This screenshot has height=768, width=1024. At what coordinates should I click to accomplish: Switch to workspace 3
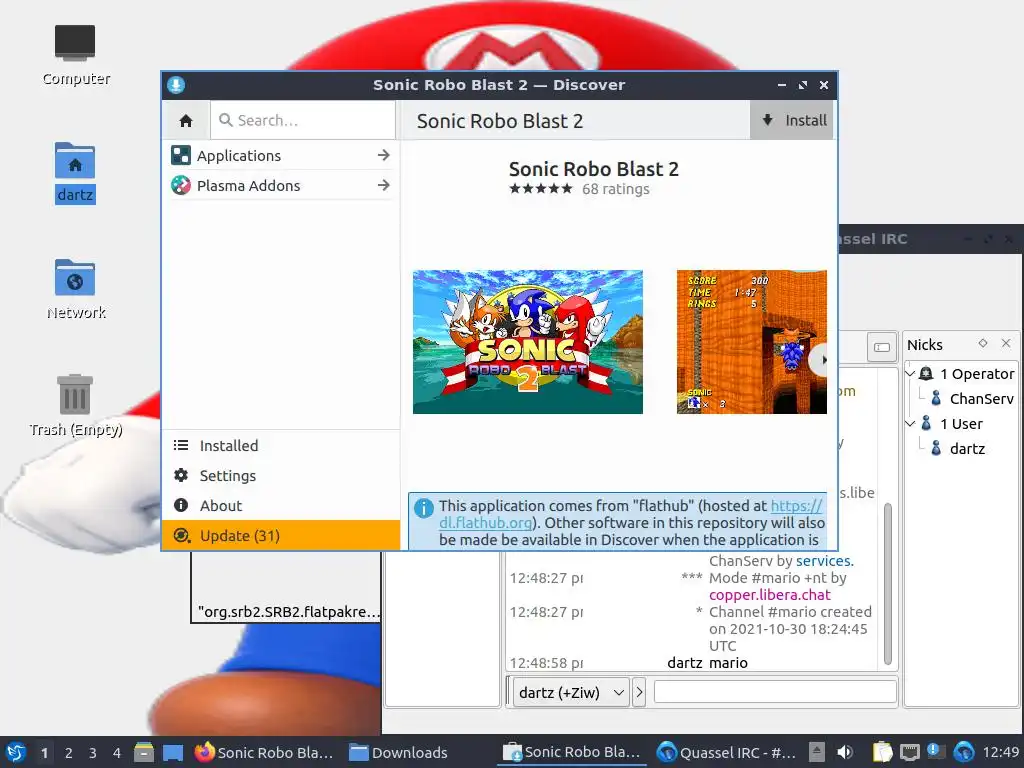tap(93, 753)
